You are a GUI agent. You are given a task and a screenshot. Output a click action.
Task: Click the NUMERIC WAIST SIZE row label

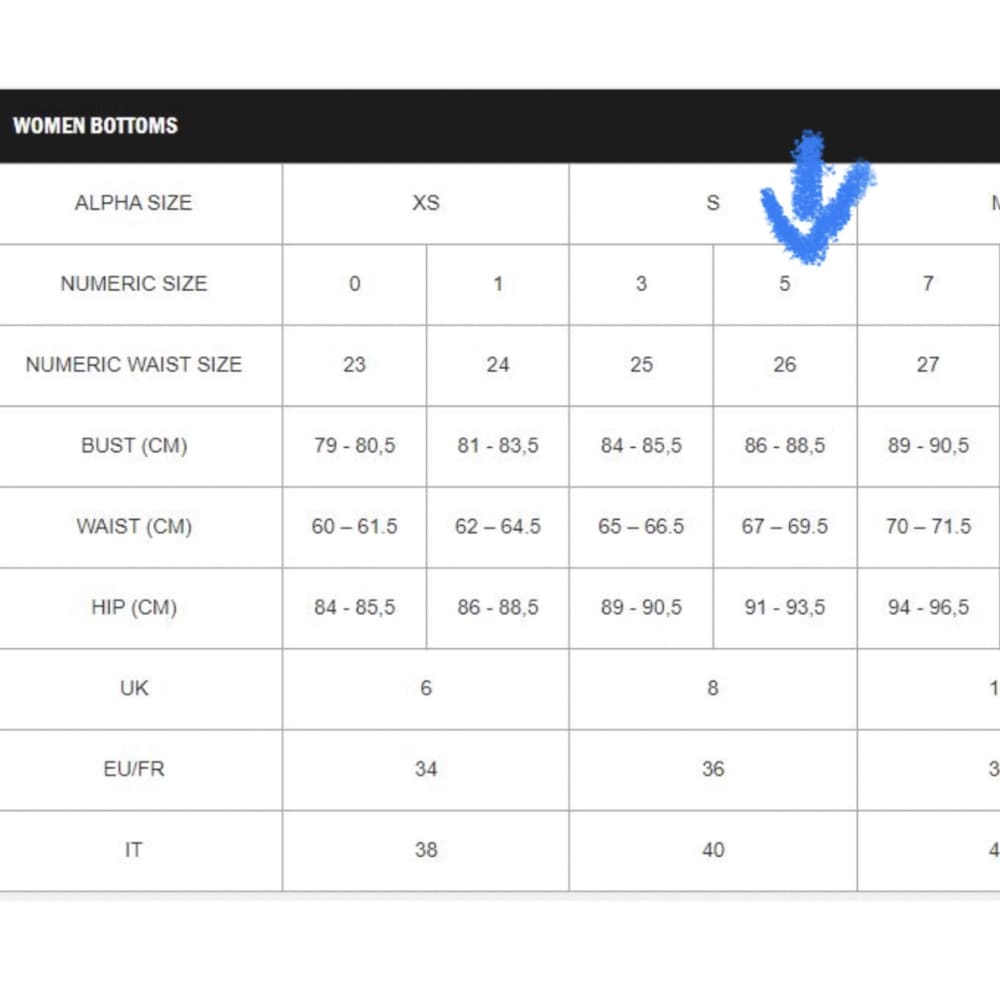(x=133, y=365)
